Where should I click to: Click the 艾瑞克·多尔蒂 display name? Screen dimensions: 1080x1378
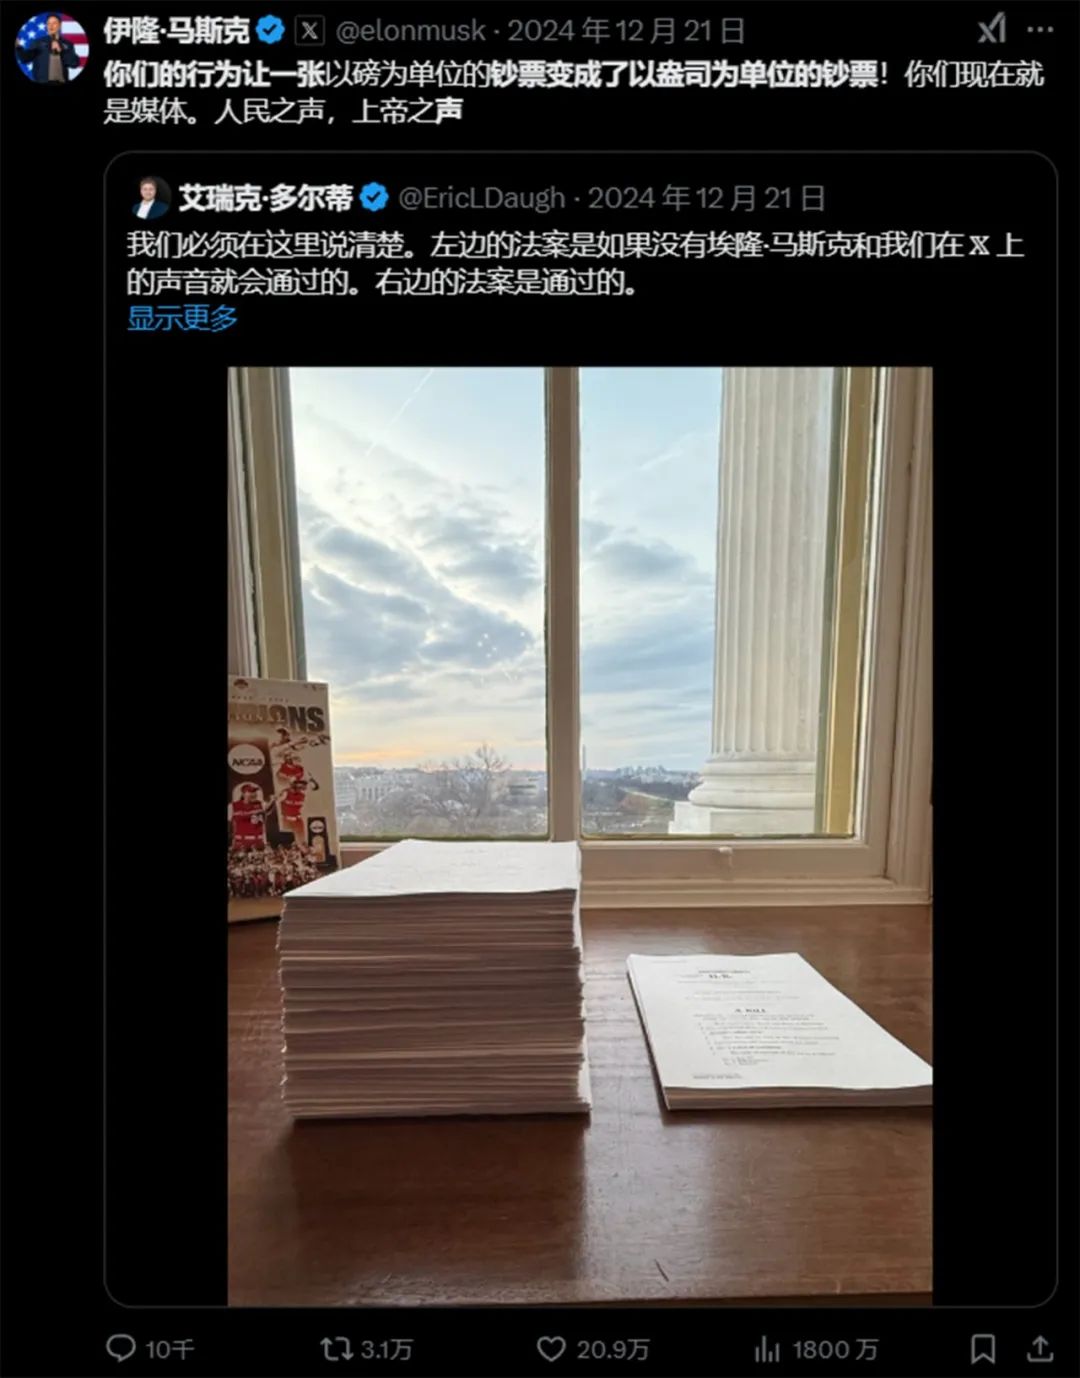(x=265, y=198)
